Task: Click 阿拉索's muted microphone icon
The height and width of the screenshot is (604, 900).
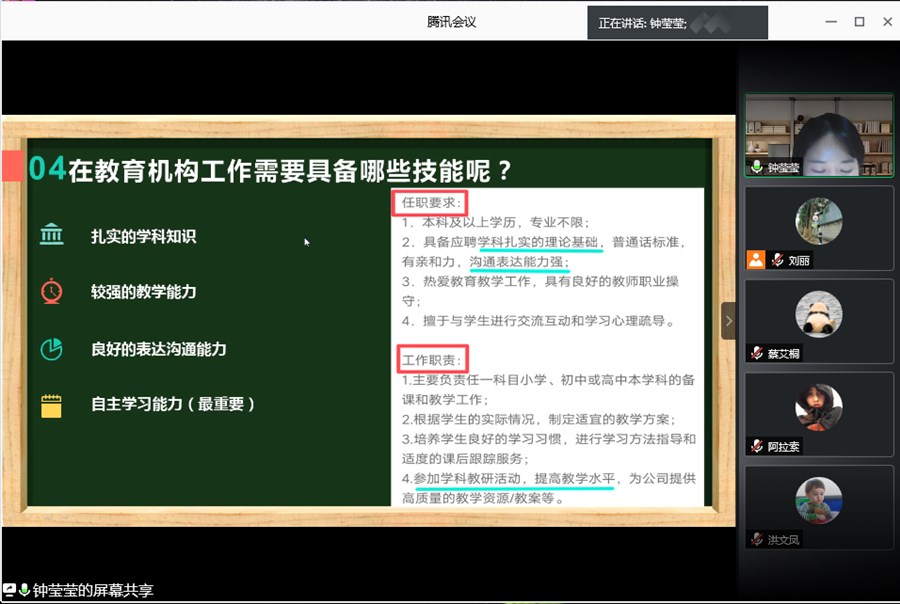Action: click(x=757, y=446)
